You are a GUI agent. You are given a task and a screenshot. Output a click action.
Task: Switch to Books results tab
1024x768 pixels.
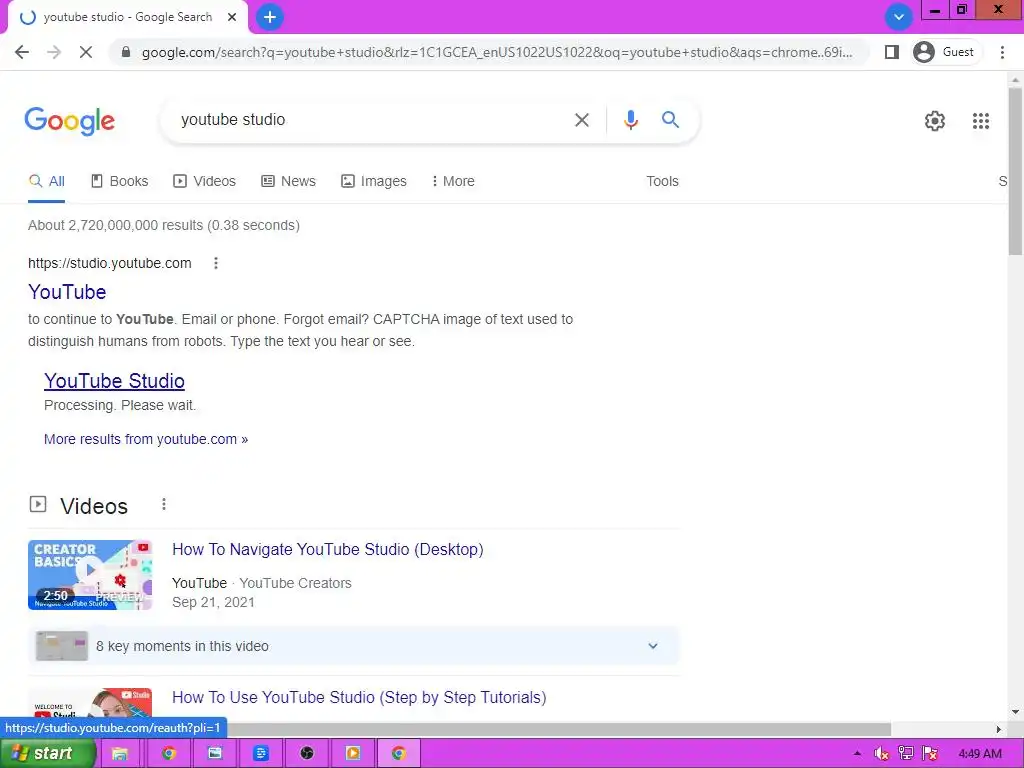pos(120,182)
